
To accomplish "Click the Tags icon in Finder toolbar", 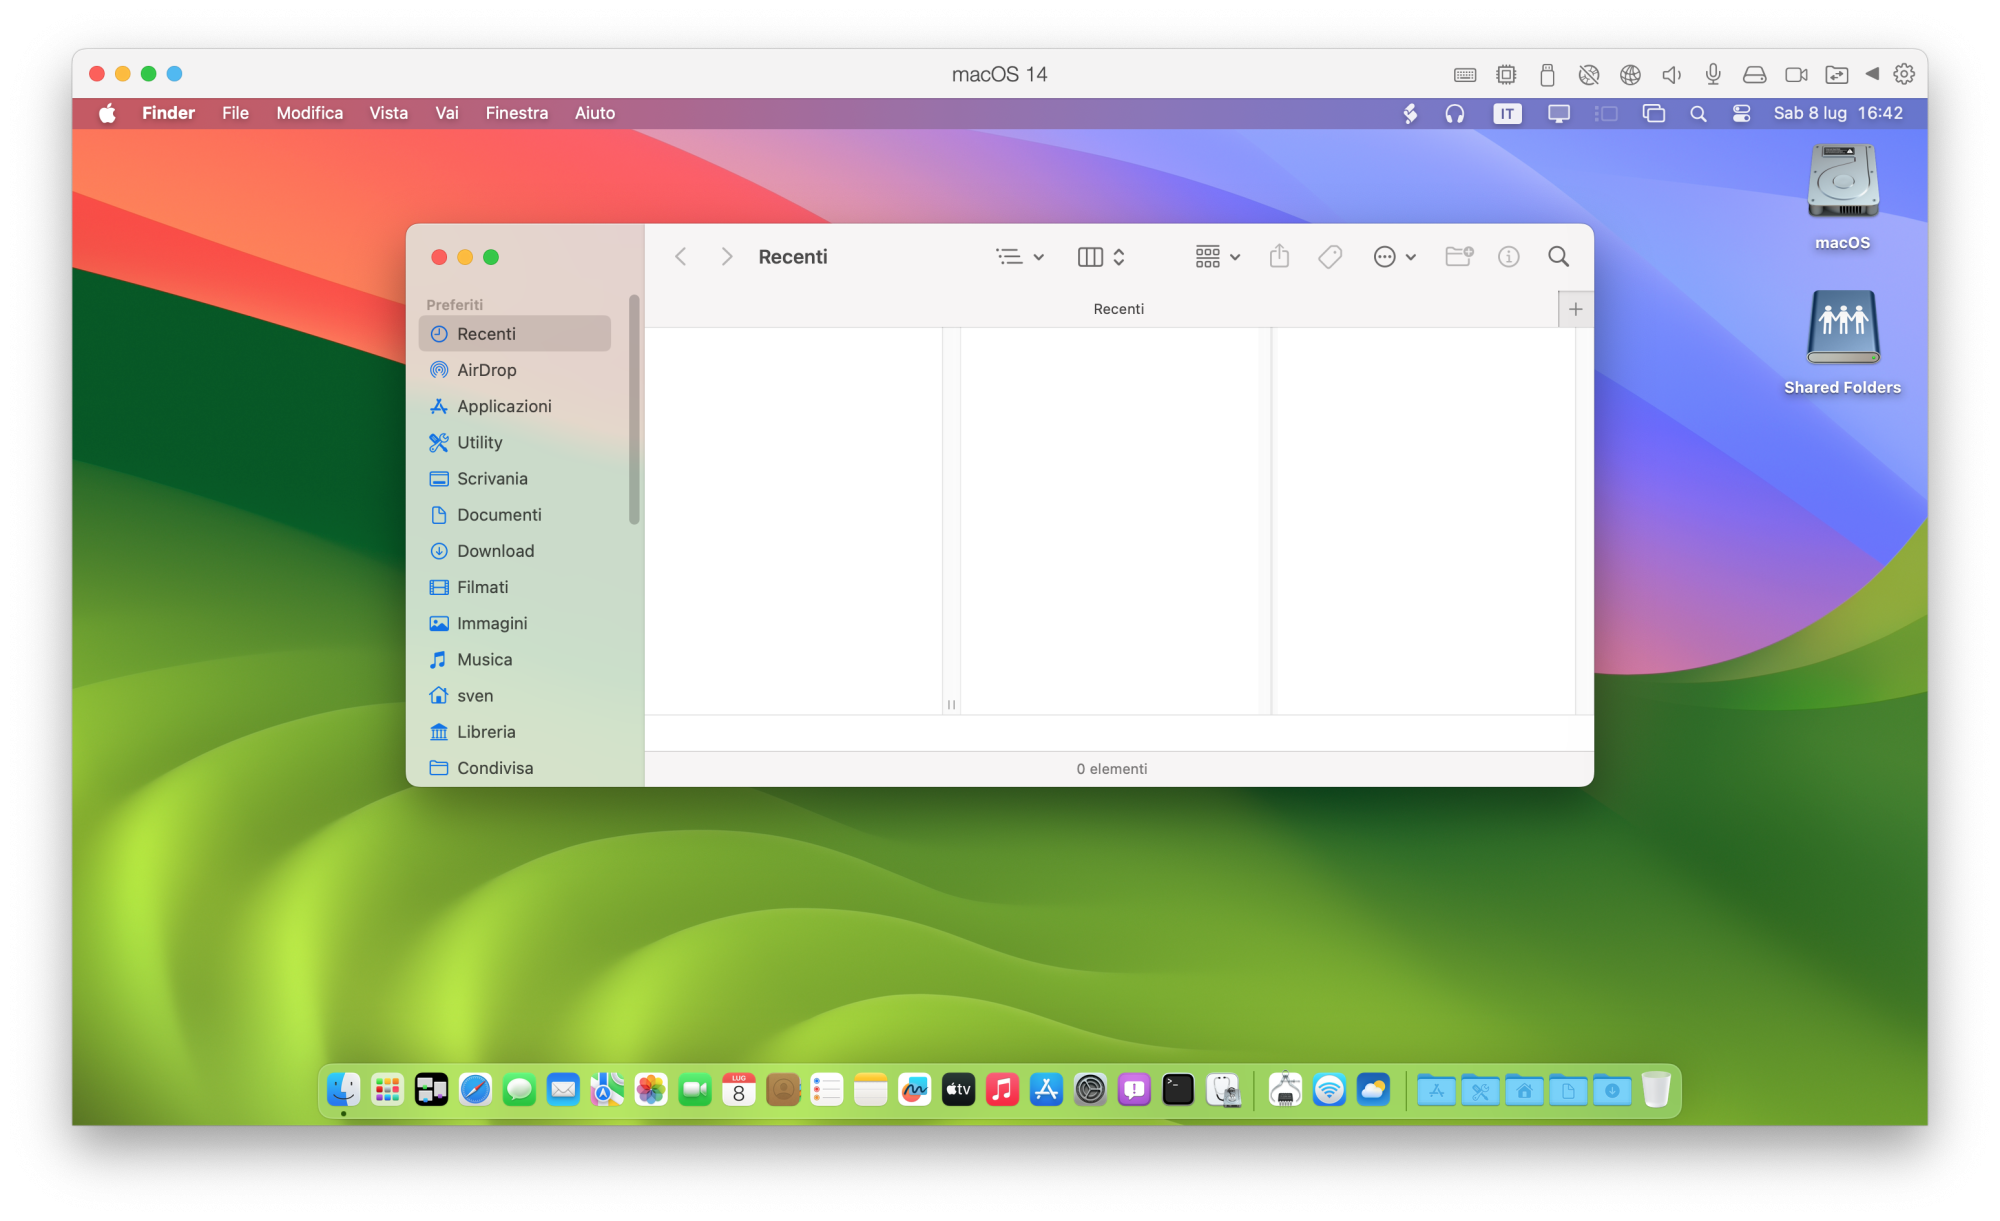I will tap(1330, 257).
